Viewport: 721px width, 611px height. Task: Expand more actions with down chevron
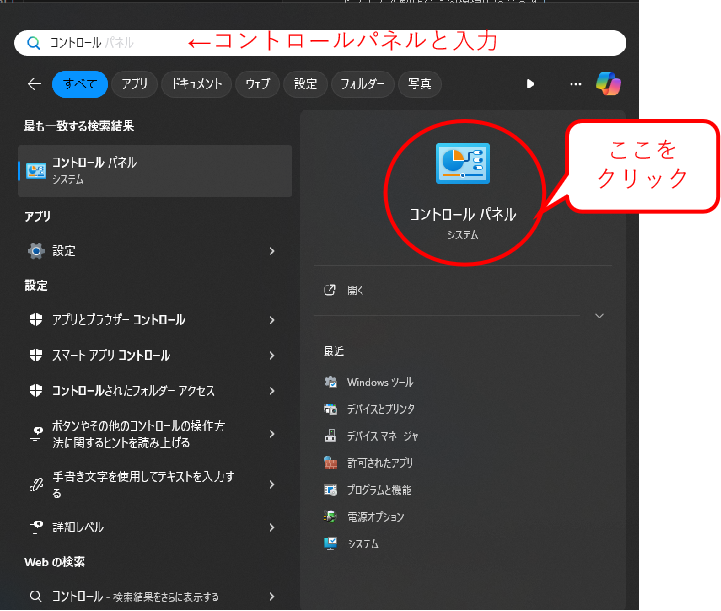tap(599, 316)
